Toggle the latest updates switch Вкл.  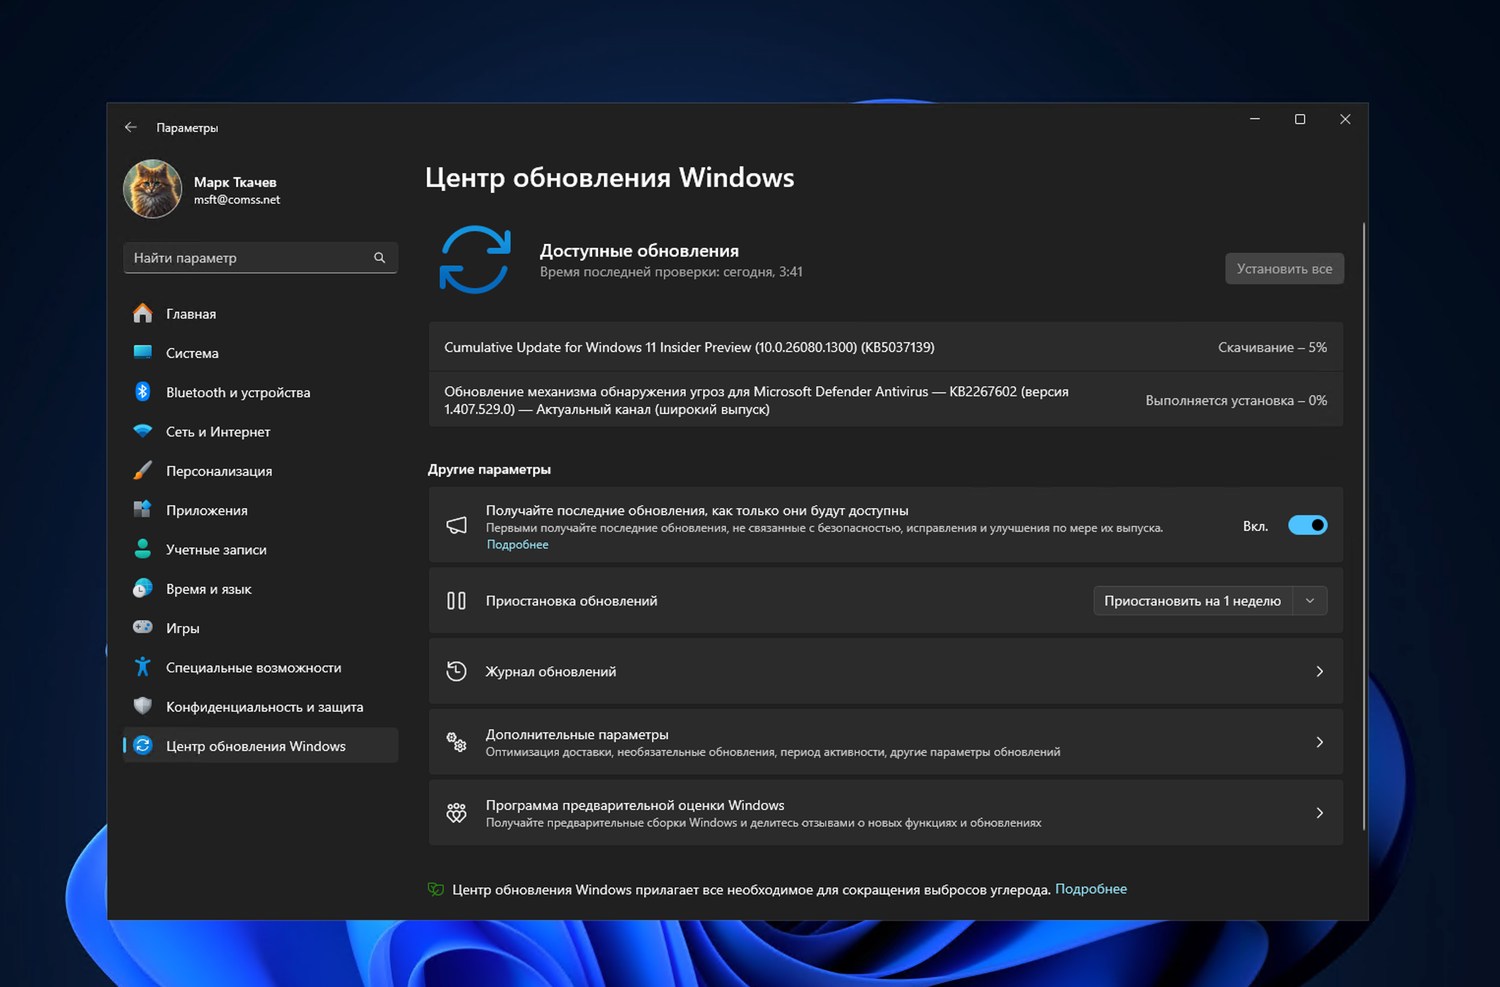tap(1307, 525)
